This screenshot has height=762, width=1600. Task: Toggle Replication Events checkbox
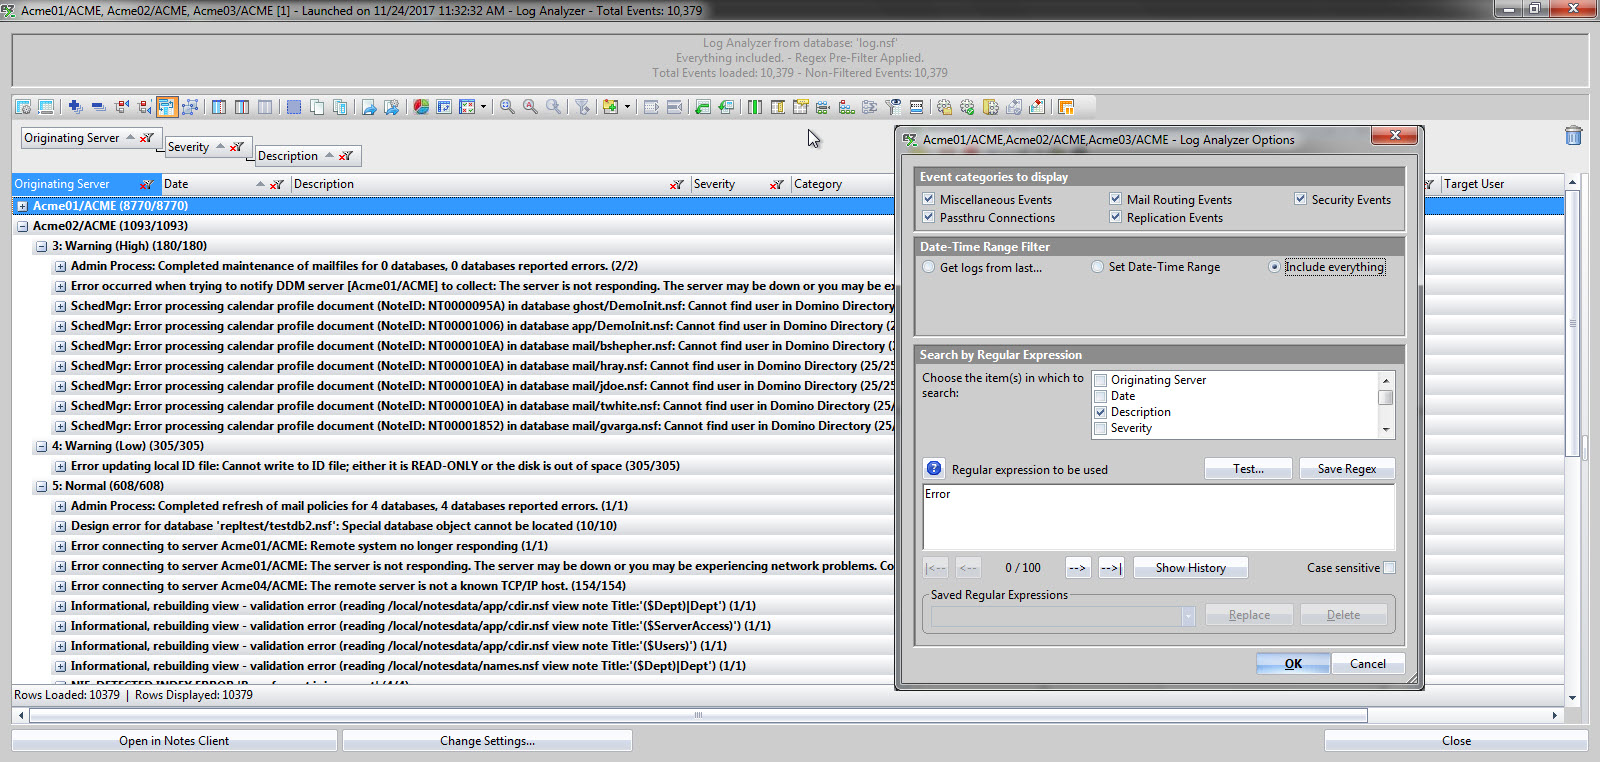click(1116, 217)
